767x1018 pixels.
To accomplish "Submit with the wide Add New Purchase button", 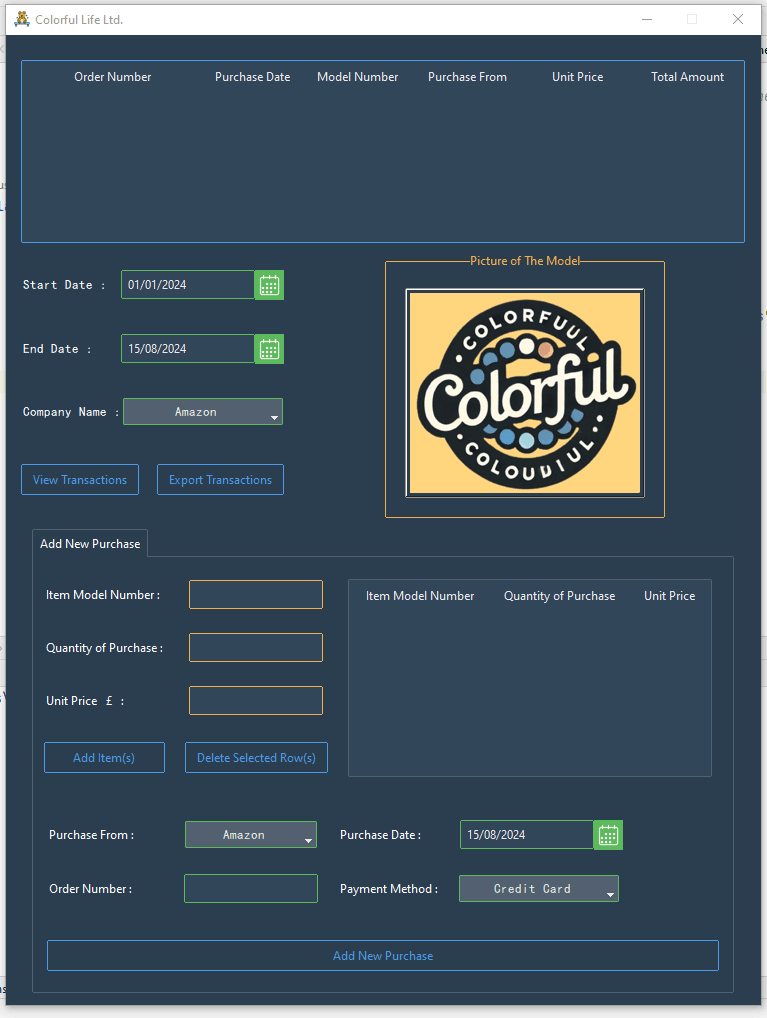I will pyautogui.click(x=383, y=956).
